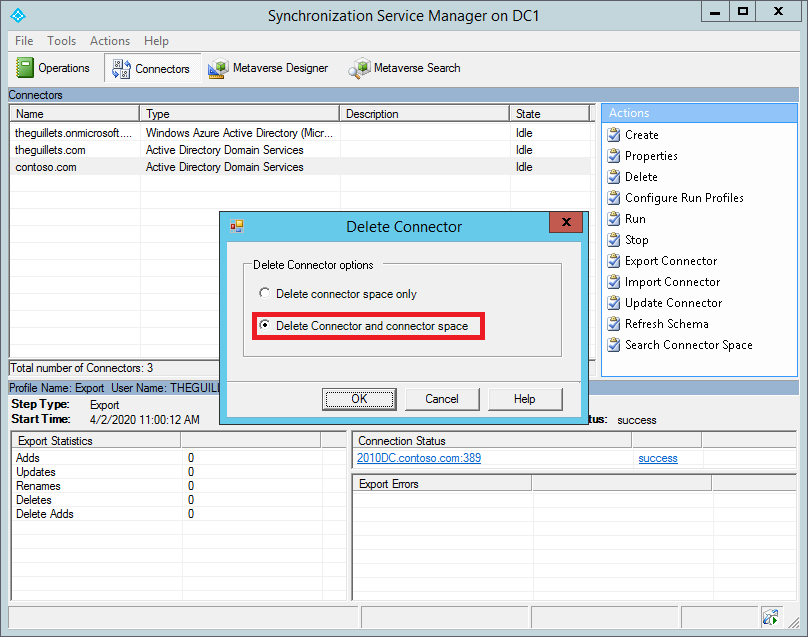Viewport: 808px width, 637px height.
Task: View the success status details
Action: click(x=658, y=457)
